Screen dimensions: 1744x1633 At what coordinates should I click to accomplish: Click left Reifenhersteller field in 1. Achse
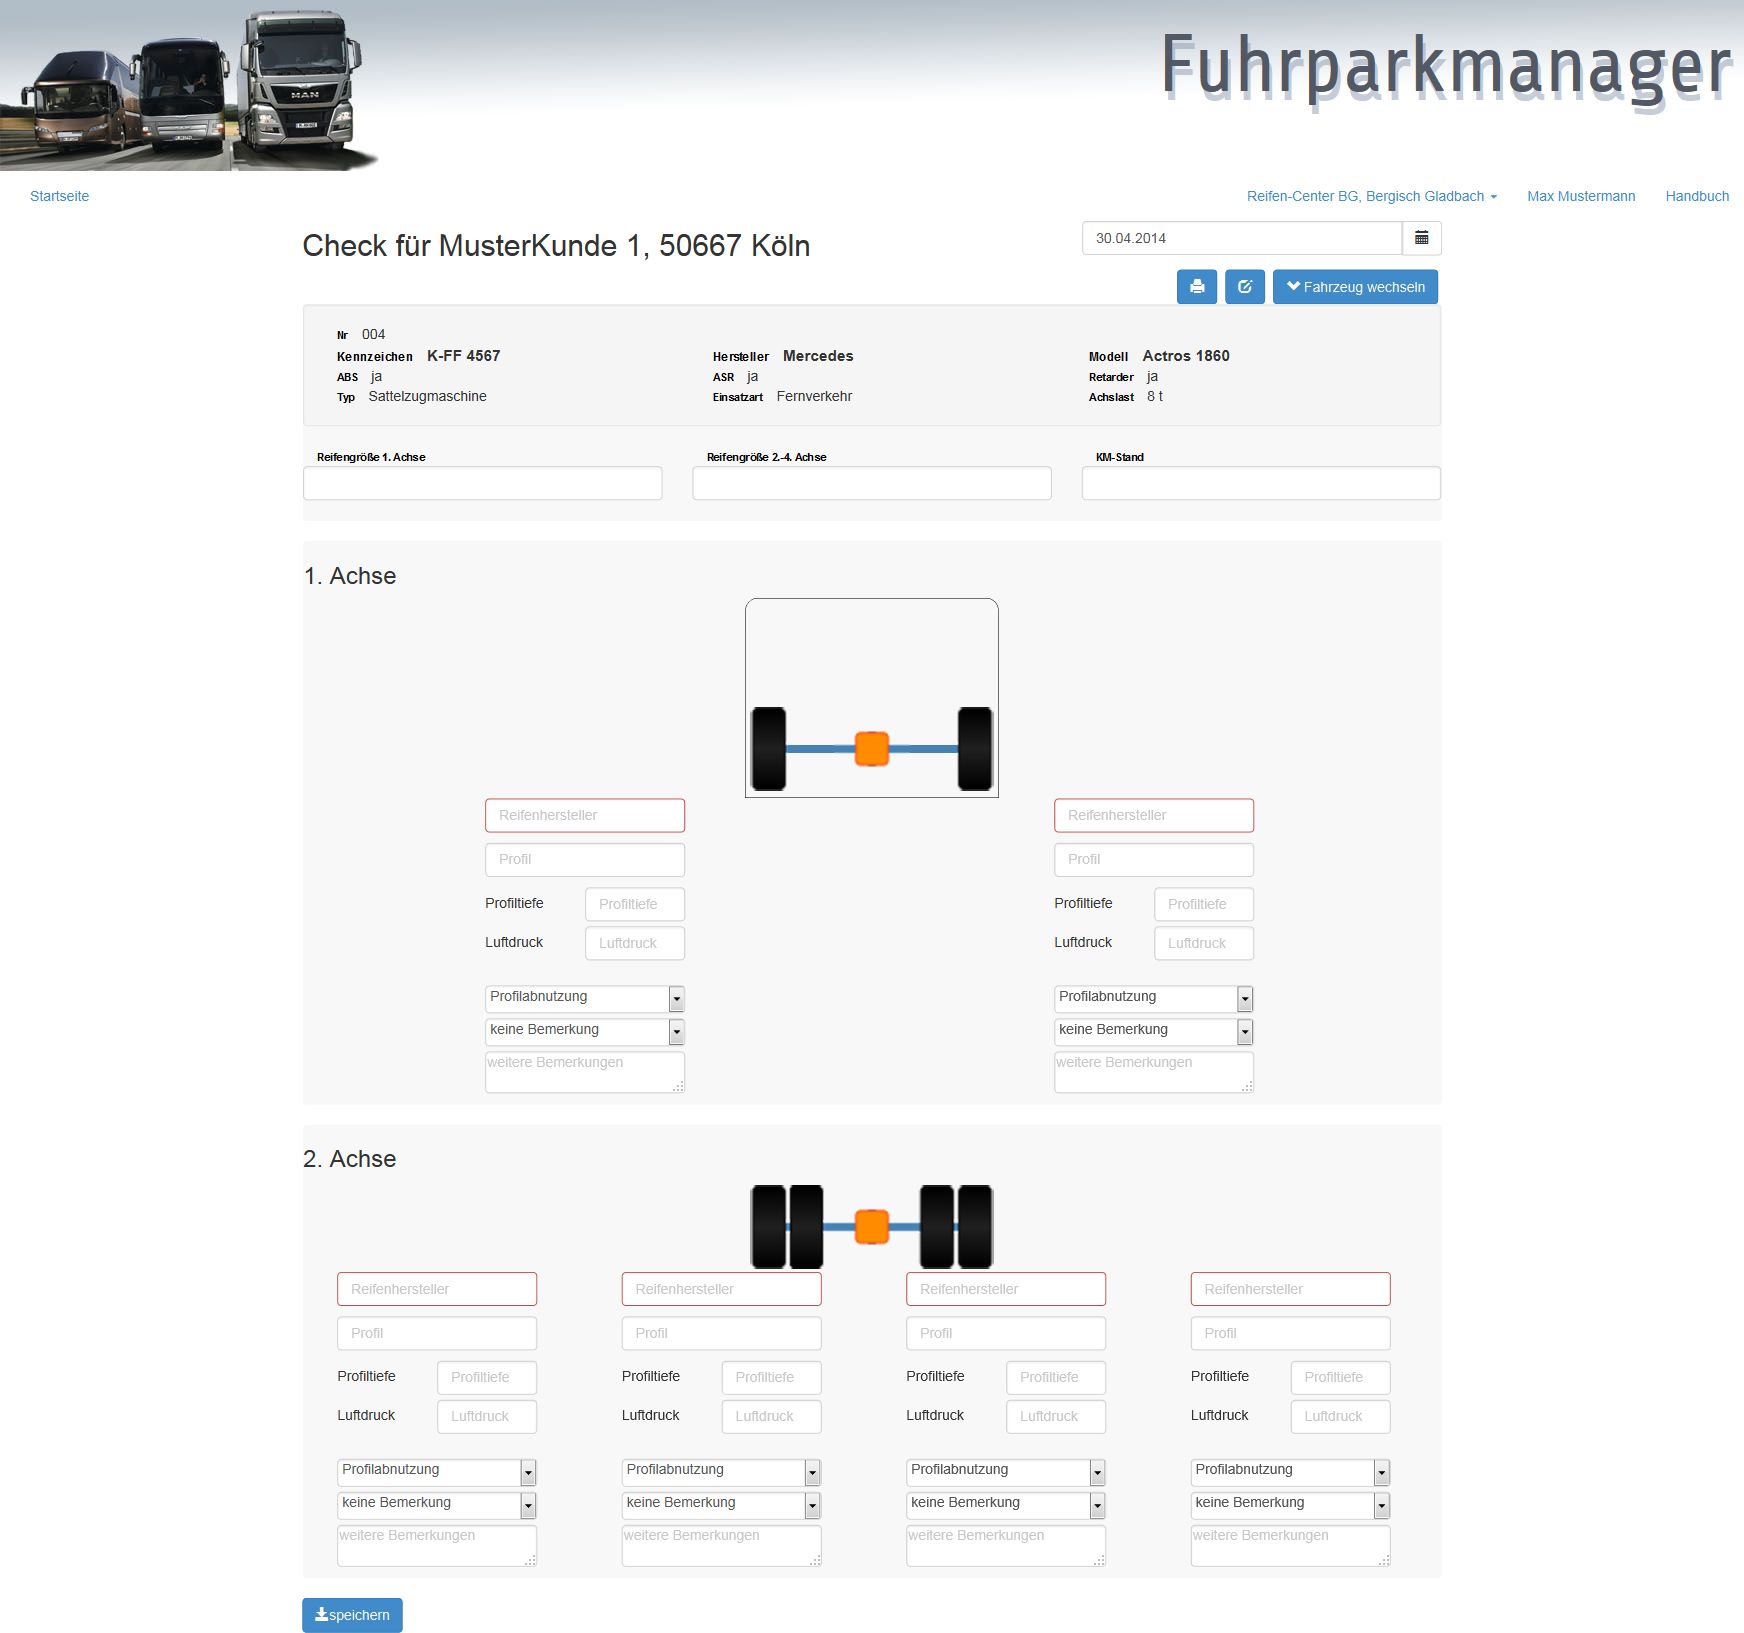point(585,815)
